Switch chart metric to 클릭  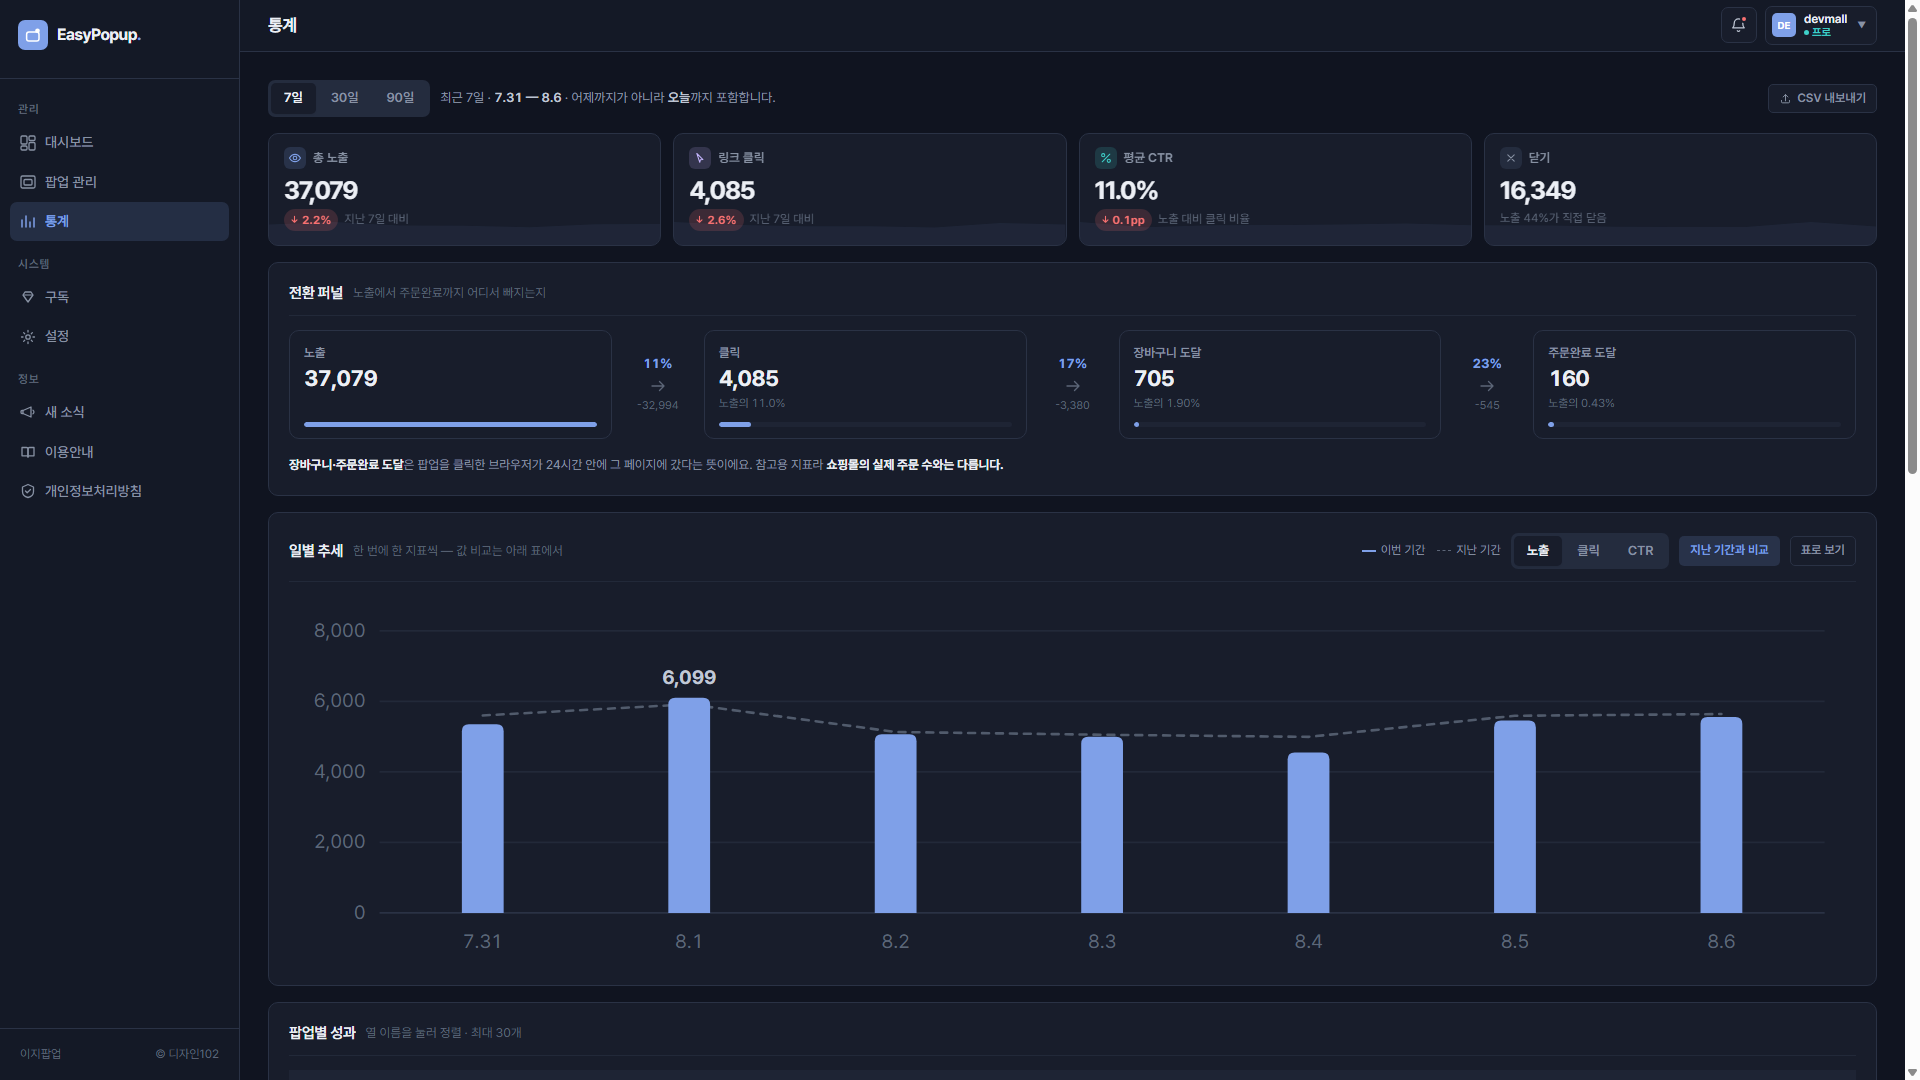point(1587,551)
